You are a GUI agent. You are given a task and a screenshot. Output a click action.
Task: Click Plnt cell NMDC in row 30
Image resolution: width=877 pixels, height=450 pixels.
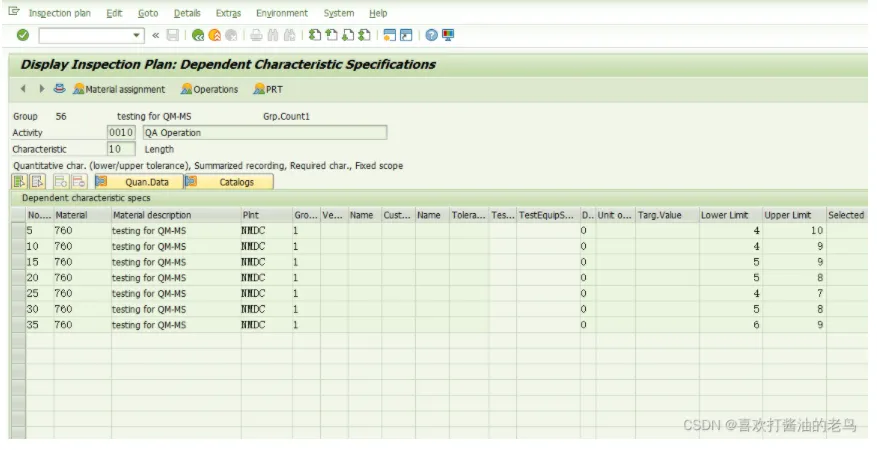pyautogui.click(x=266, y=309)
